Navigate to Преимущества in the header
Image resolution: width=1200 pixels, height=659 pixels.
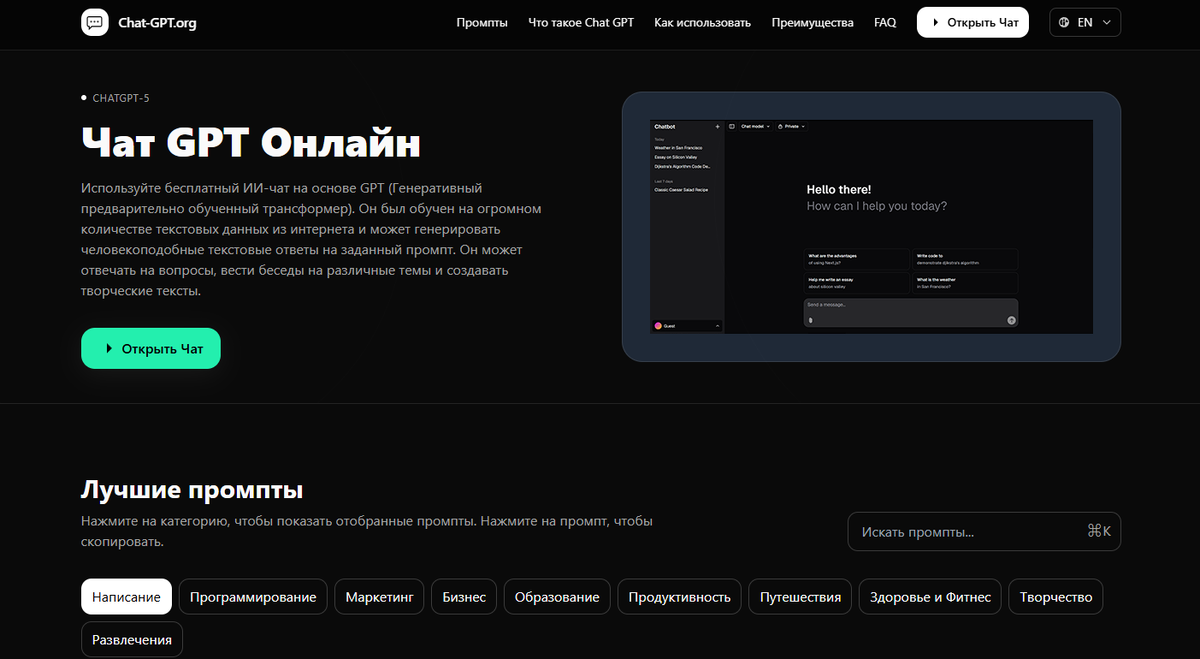pyautogui.click(x=813, y=22)
